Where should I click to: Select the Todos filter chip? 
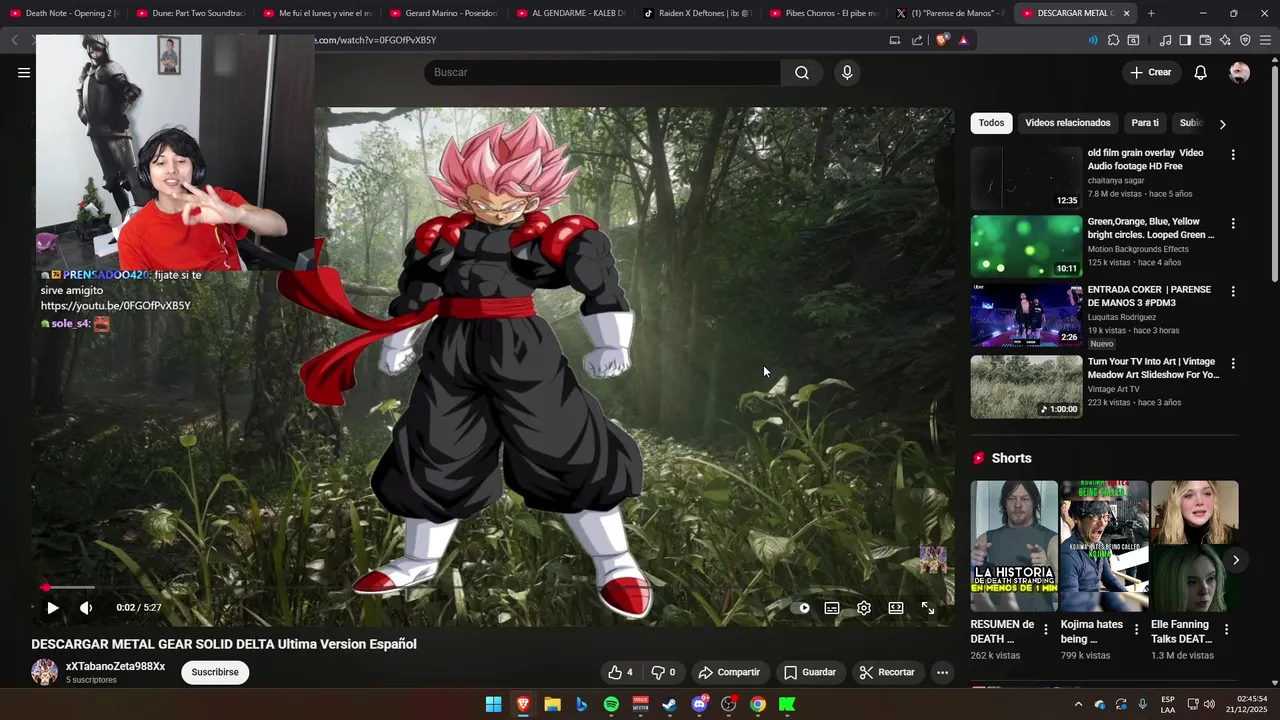click(x=991, y=123)
